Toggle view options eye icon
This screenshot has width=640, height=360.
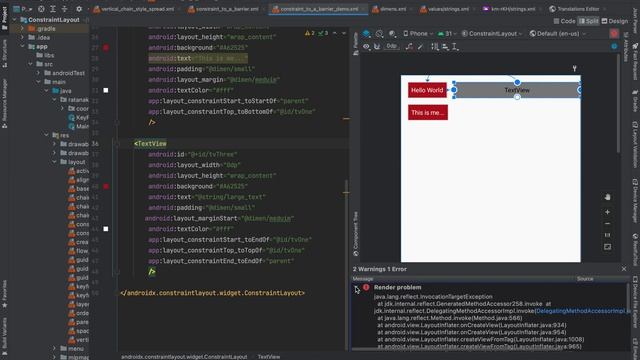pyautogui.click(x=366, y=47)
